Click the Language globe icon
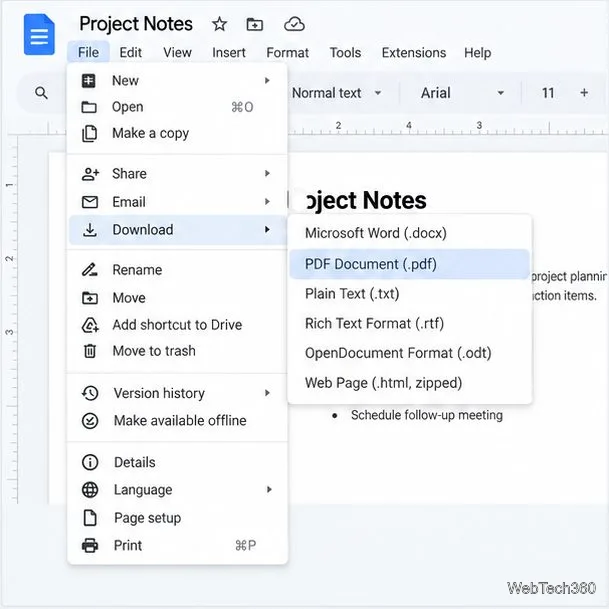609x609 pixels. click(90, 490)
